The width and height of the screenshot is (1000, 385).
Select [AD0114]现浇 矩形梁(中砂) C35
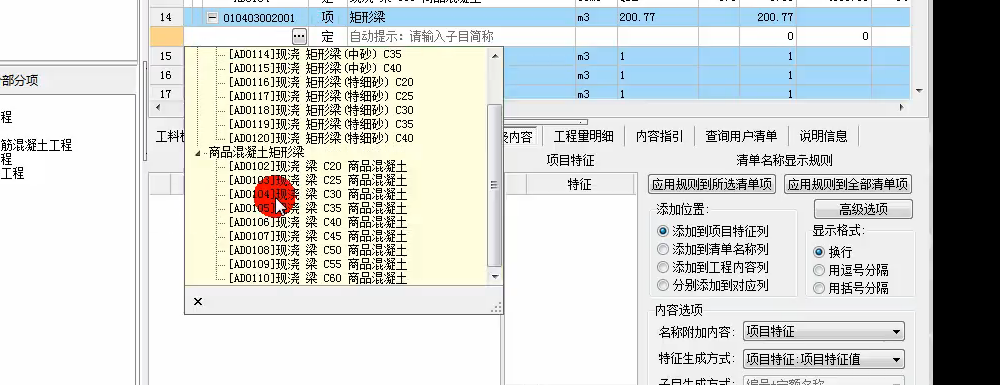[x=315, y=54]
